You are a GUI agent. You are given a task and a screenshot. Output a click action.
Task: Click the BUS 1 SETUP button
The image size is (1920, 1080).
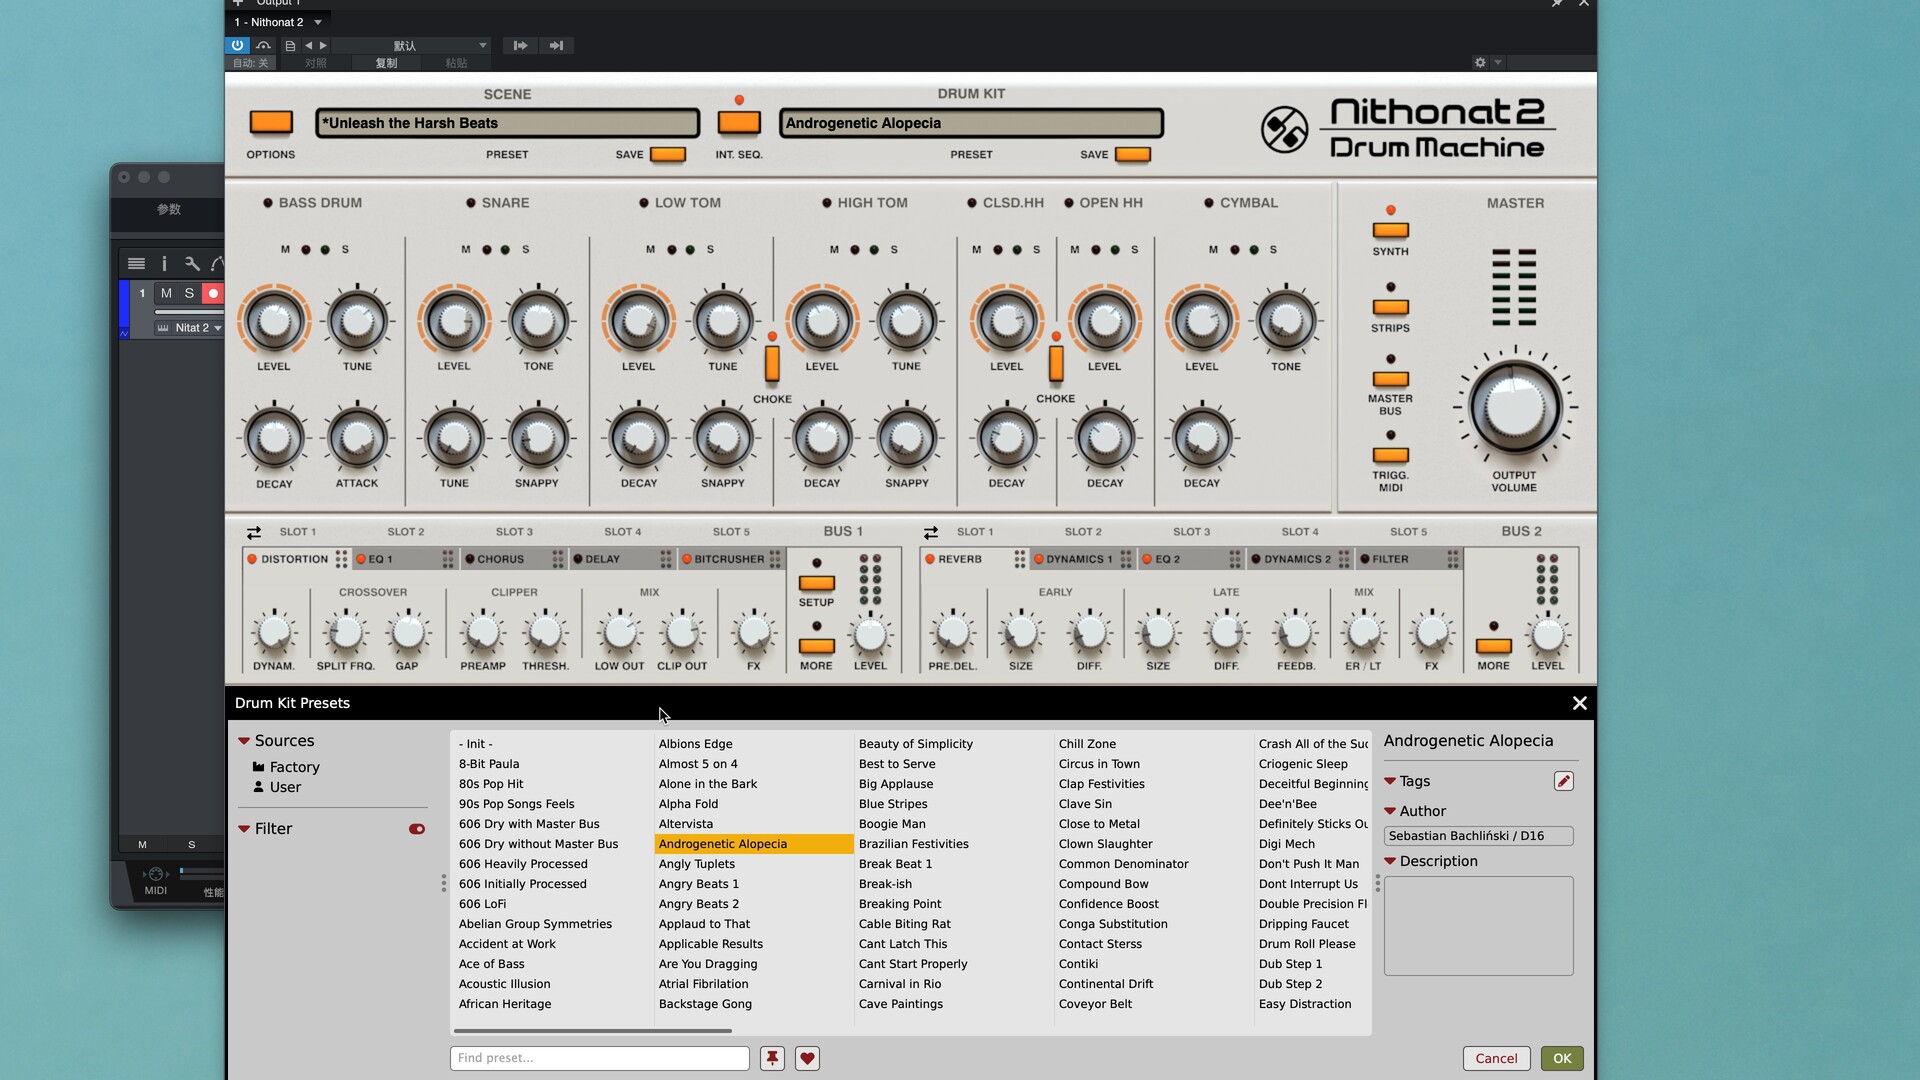tap(816, 583)
